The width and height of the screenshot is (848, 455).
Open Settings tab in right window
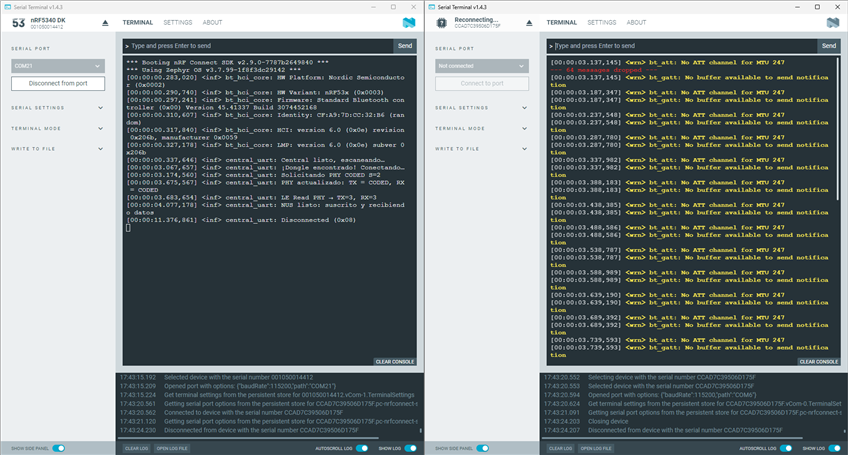(x=602, y=23)
